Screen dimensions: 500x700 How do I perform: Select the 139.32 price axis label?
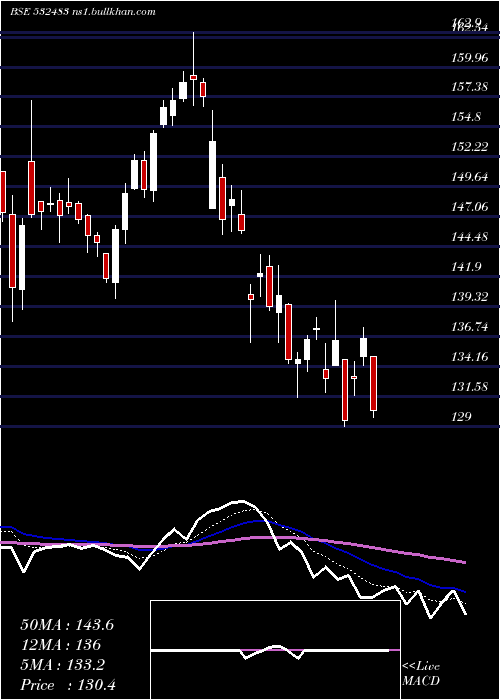469,296
